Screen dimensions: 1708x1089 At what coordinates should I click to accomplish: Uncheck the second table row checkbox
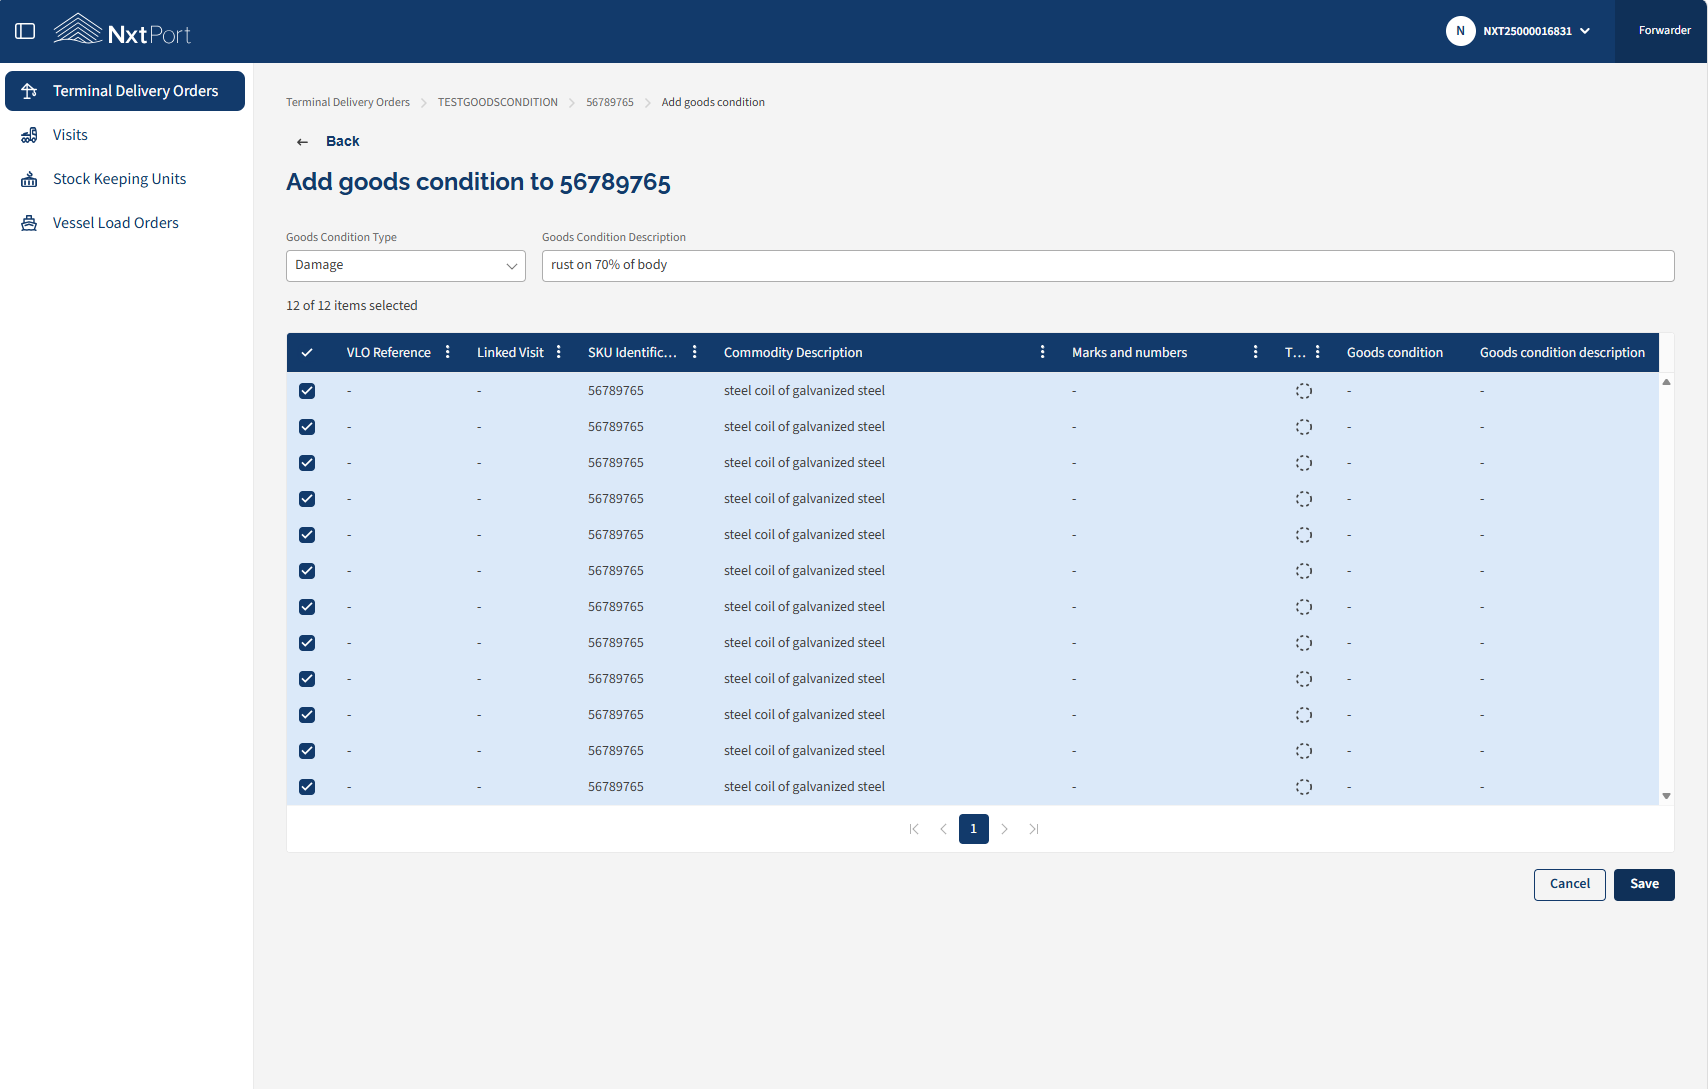point(307,427)
